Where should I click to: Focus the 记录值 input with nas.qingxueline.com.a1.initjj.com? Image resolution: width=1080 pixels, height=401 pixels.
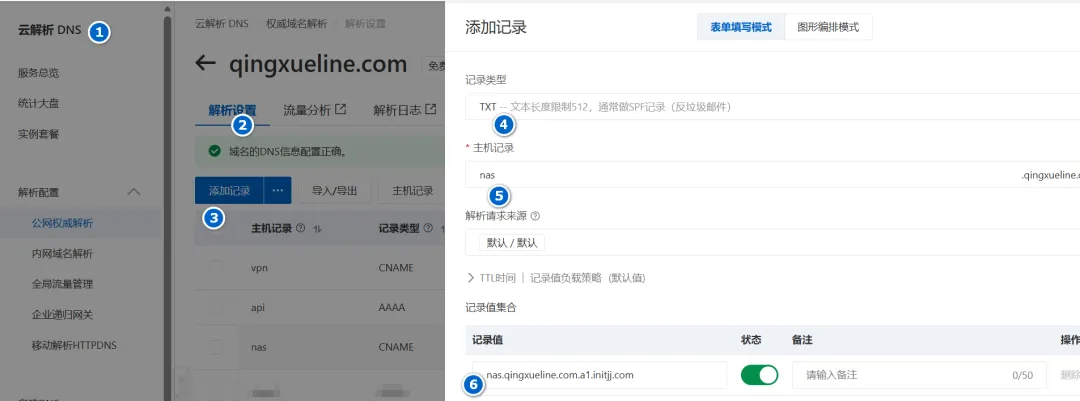tap(600, 375)
